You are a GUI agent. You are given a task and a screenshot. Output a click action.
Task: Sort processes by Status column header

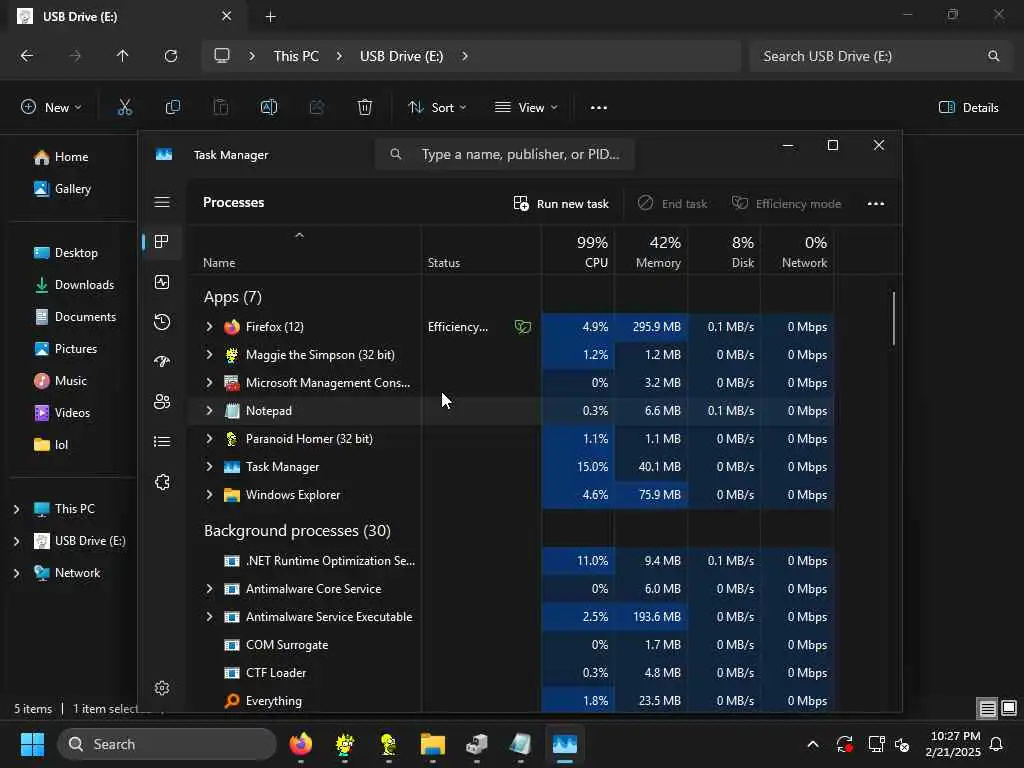tap(481, 251)
